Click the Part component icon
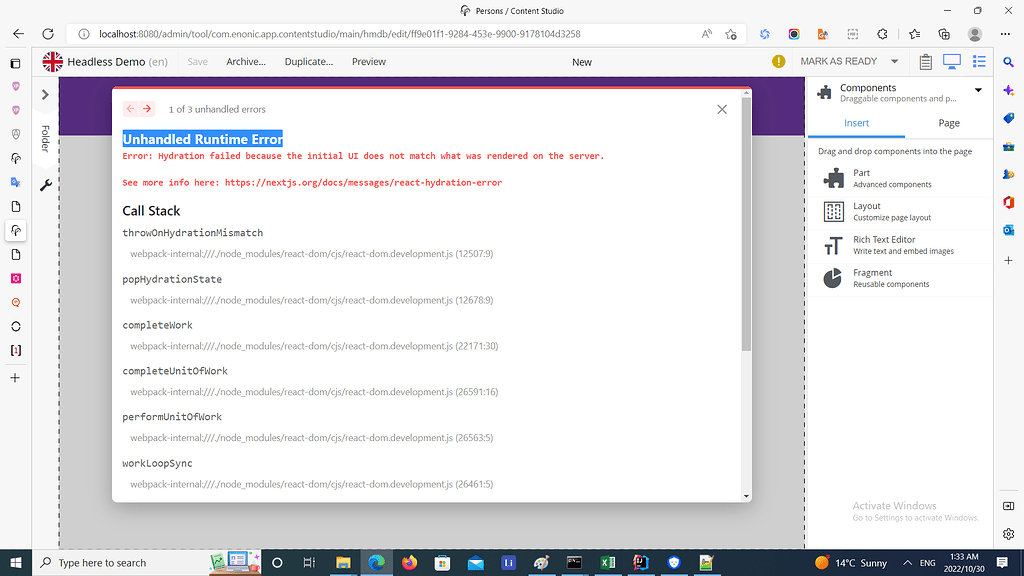The width and height of the screenshot is (1024, 576). [832, 177]
